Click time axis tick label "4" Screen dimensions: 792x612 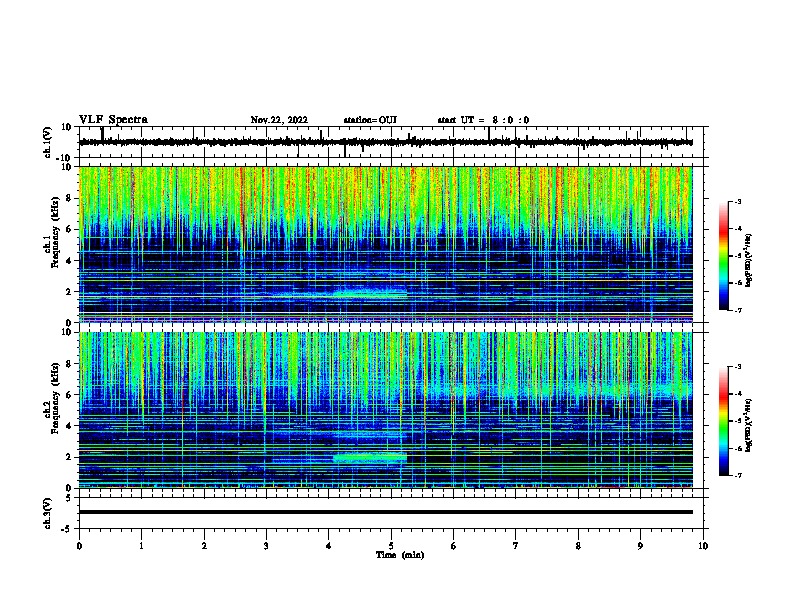(329, 546)
